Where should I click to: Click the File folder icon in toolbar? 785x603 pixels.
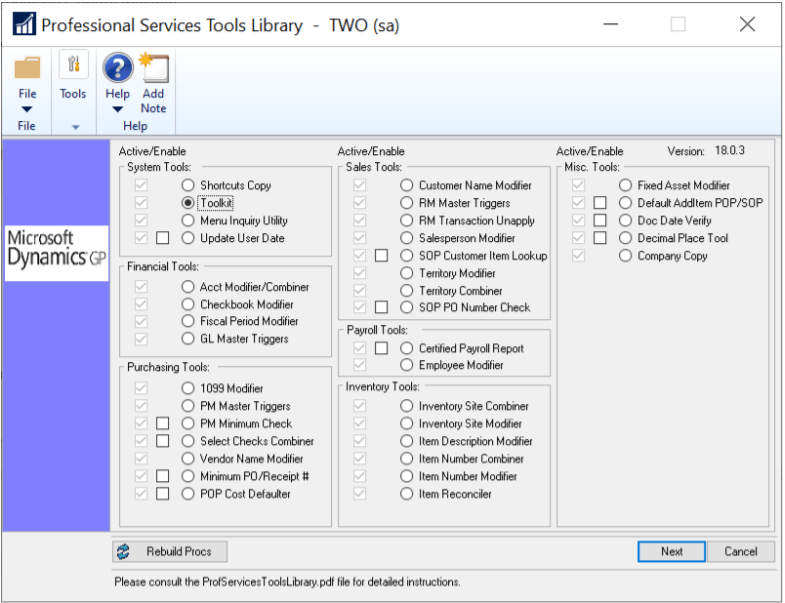pyautogui.click(x=27, y=68)
